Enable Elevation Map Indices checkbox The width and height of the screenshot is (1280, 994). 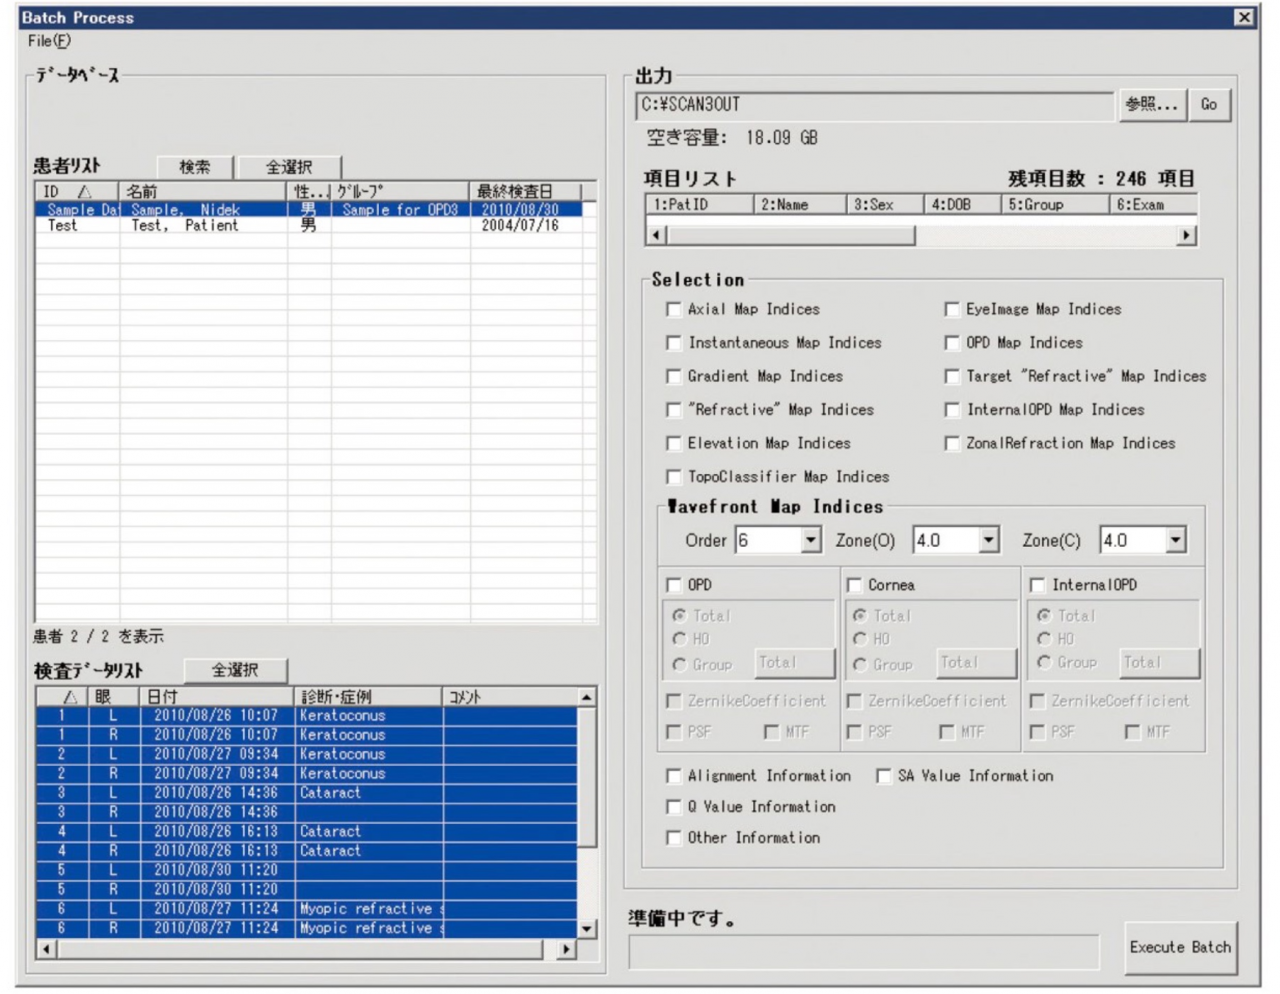click(x=674, y=443)
